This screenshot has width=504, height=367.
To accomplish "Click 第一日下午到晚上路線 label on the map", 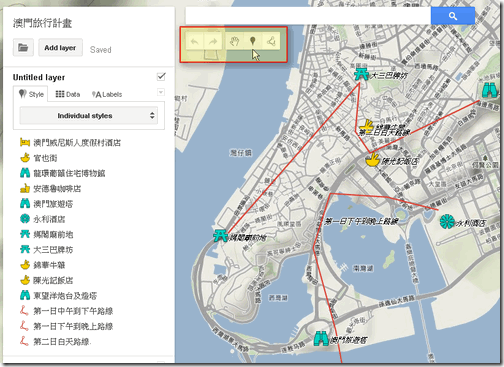I will click(x=361, y=221).
